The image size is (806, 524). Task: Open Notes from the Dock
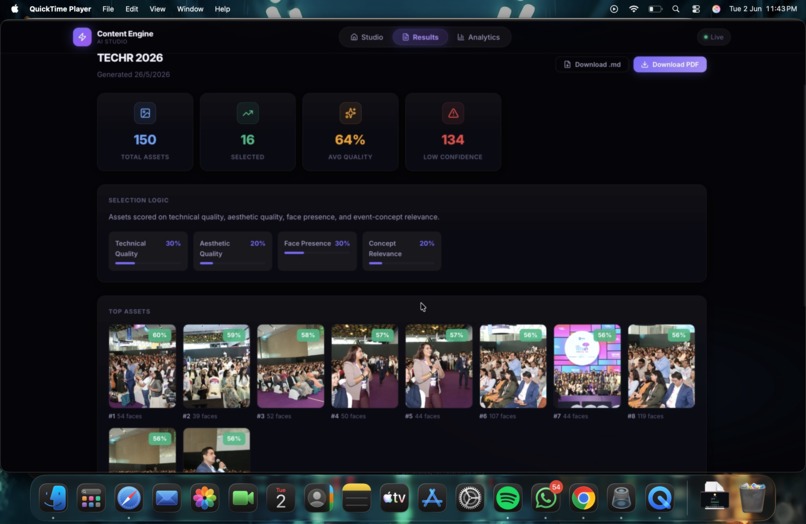356,498
